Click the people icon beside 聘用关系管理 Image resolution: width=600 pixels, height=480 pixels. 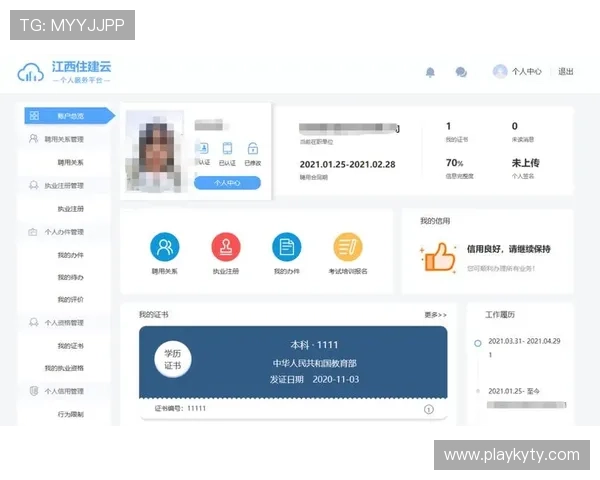click(34, 139)
